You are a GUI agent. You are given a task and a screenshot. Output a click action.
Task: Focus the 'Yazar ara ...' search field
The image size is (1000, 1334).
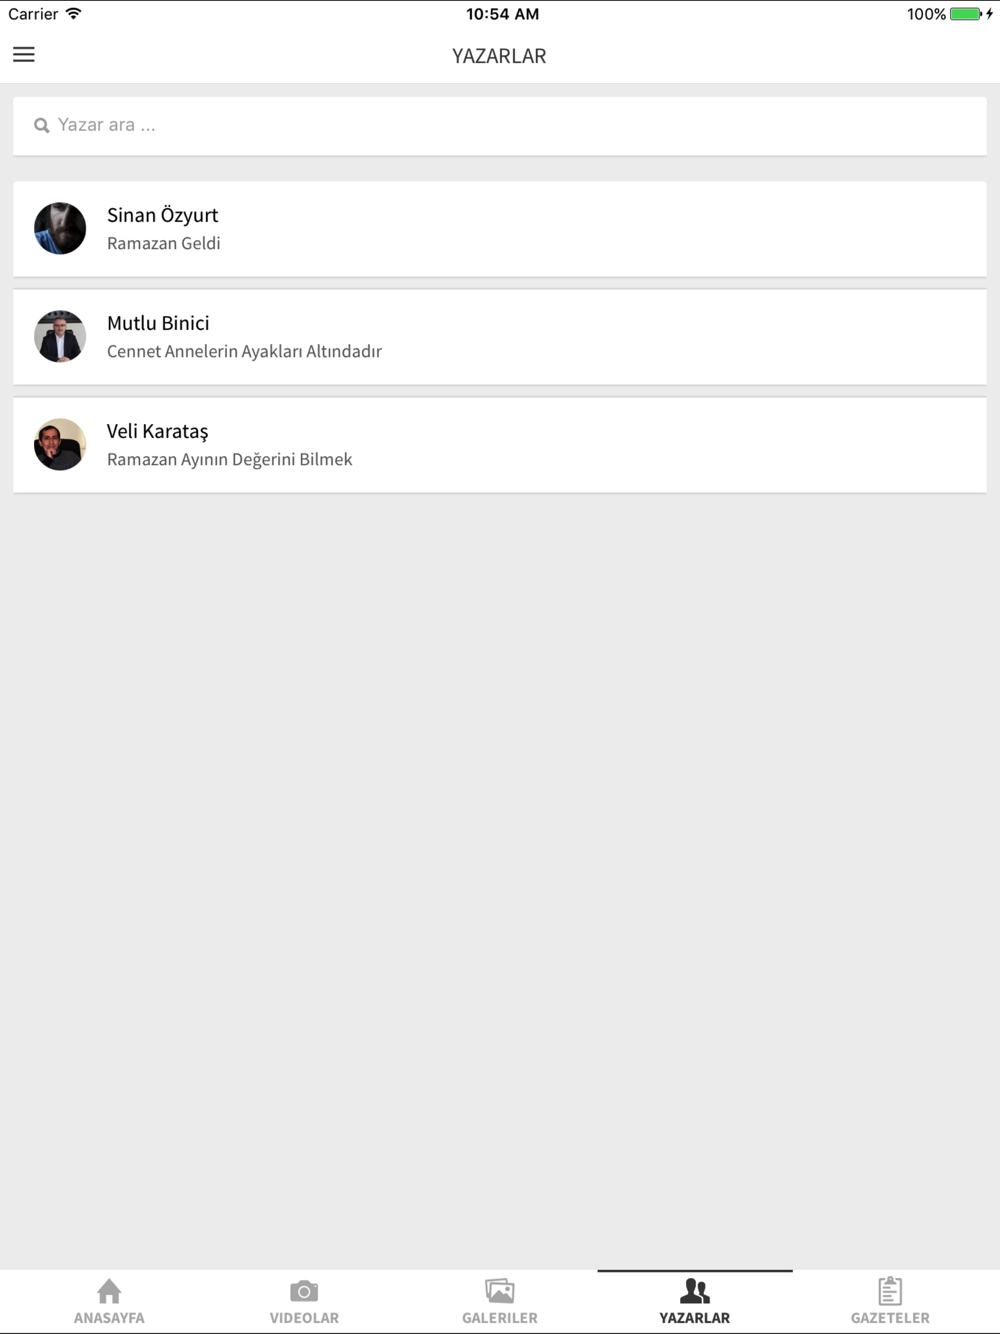(x=500, y=126)
